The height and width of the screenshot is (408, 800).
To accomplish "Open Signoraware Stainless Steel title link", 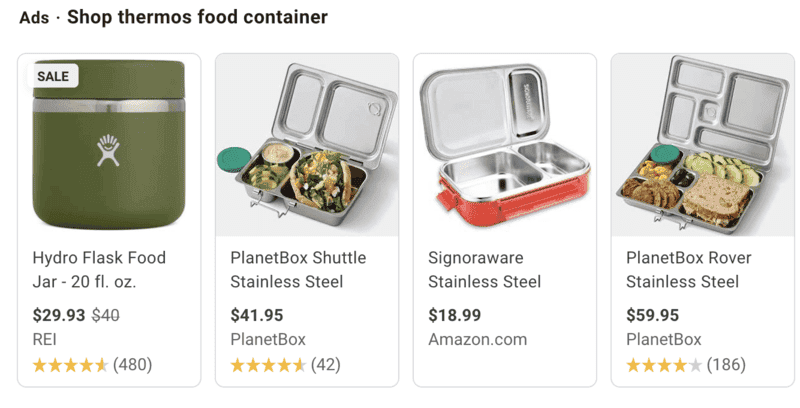I will (484, 270).
